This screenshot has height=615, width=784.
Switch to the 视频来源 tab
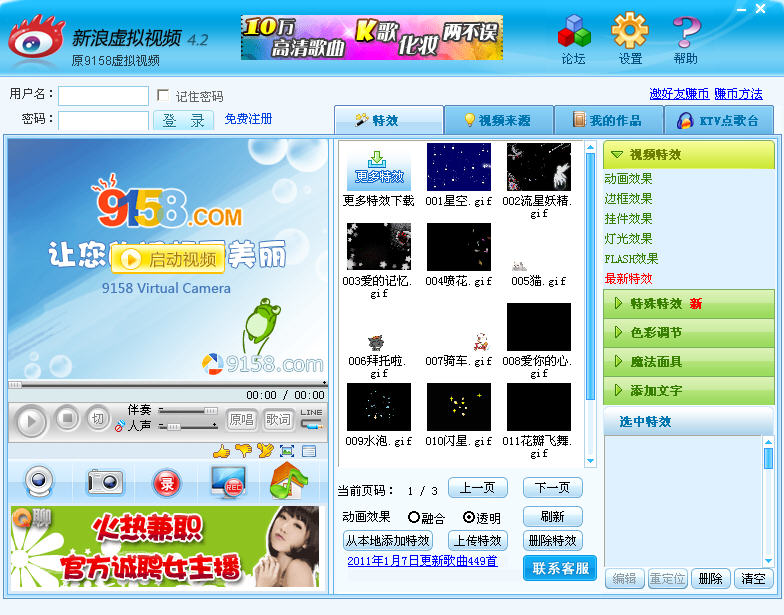pos(498,120)
